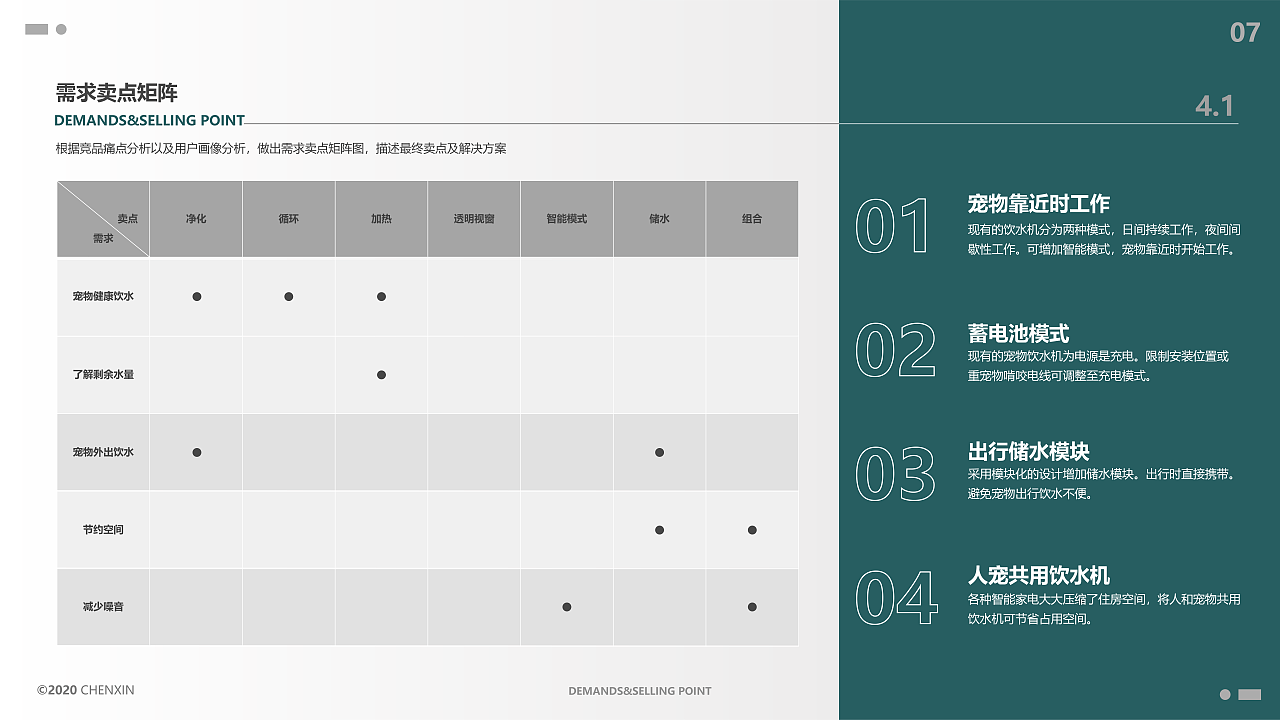Click the outlined number 02
This screenshot has width=1280, height=720.
tap(896, 351)
